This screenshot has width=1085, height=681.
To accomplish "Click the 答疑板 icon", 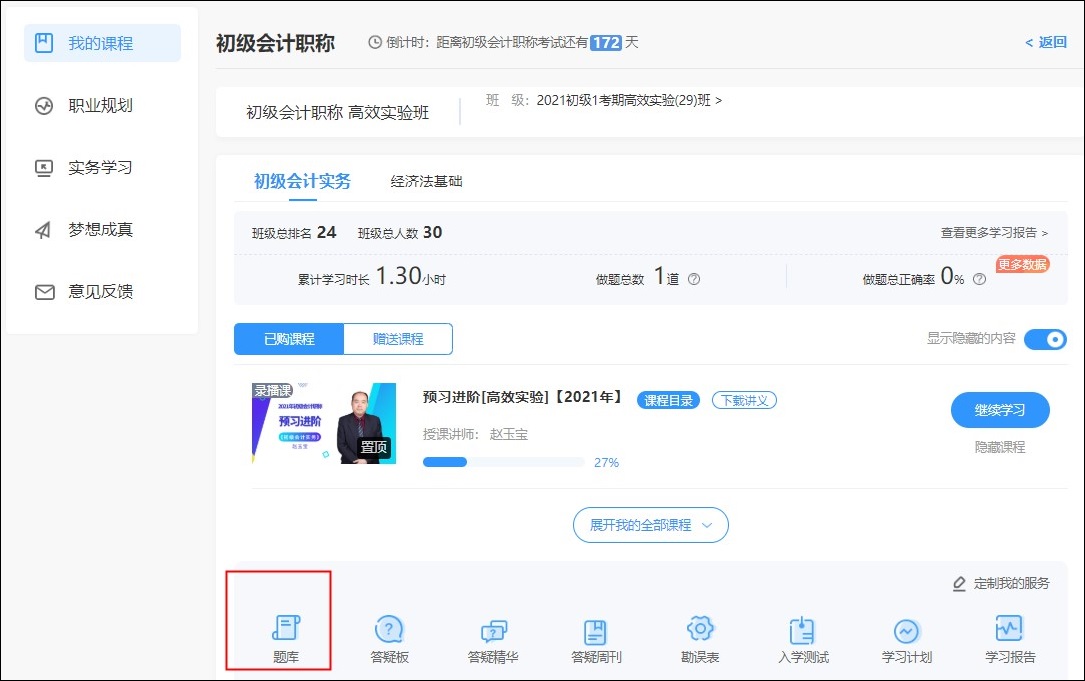I will (x=389, y=635).
